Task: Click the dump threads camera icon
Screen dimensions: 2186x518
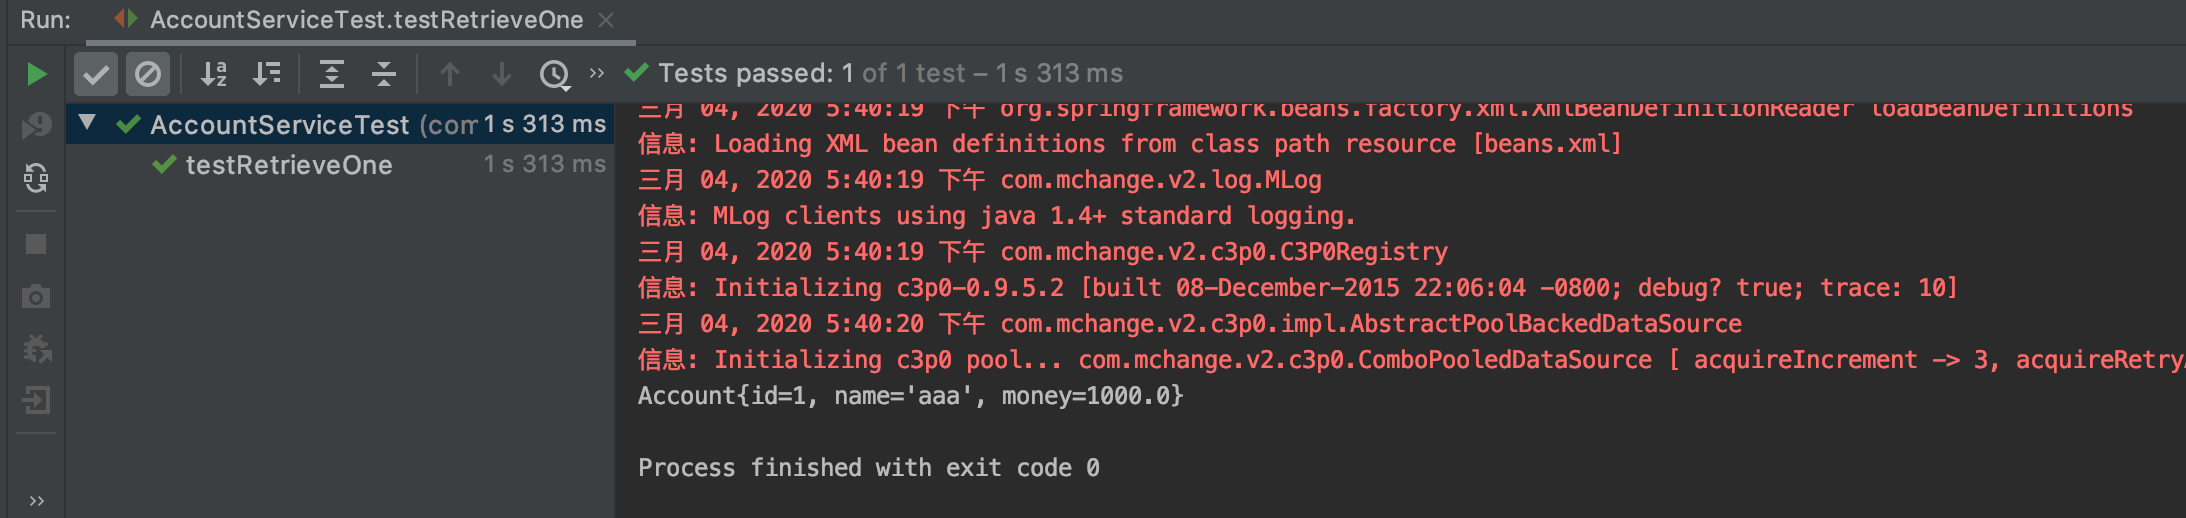Action: (36, 297)
